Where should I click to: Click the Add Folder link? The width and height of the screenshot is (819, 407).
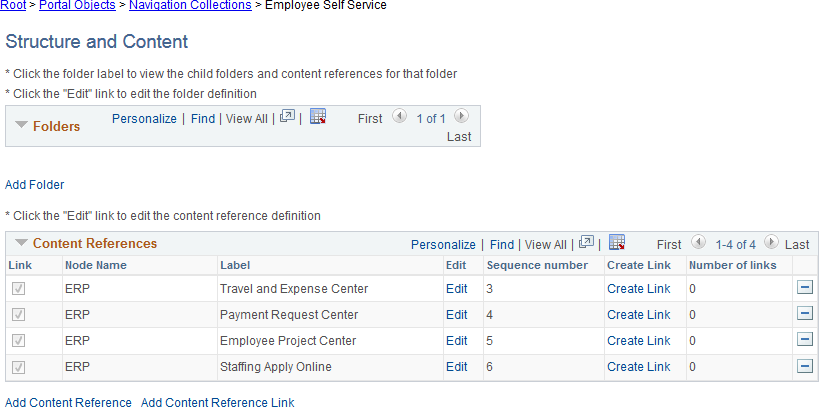[34, 185]
